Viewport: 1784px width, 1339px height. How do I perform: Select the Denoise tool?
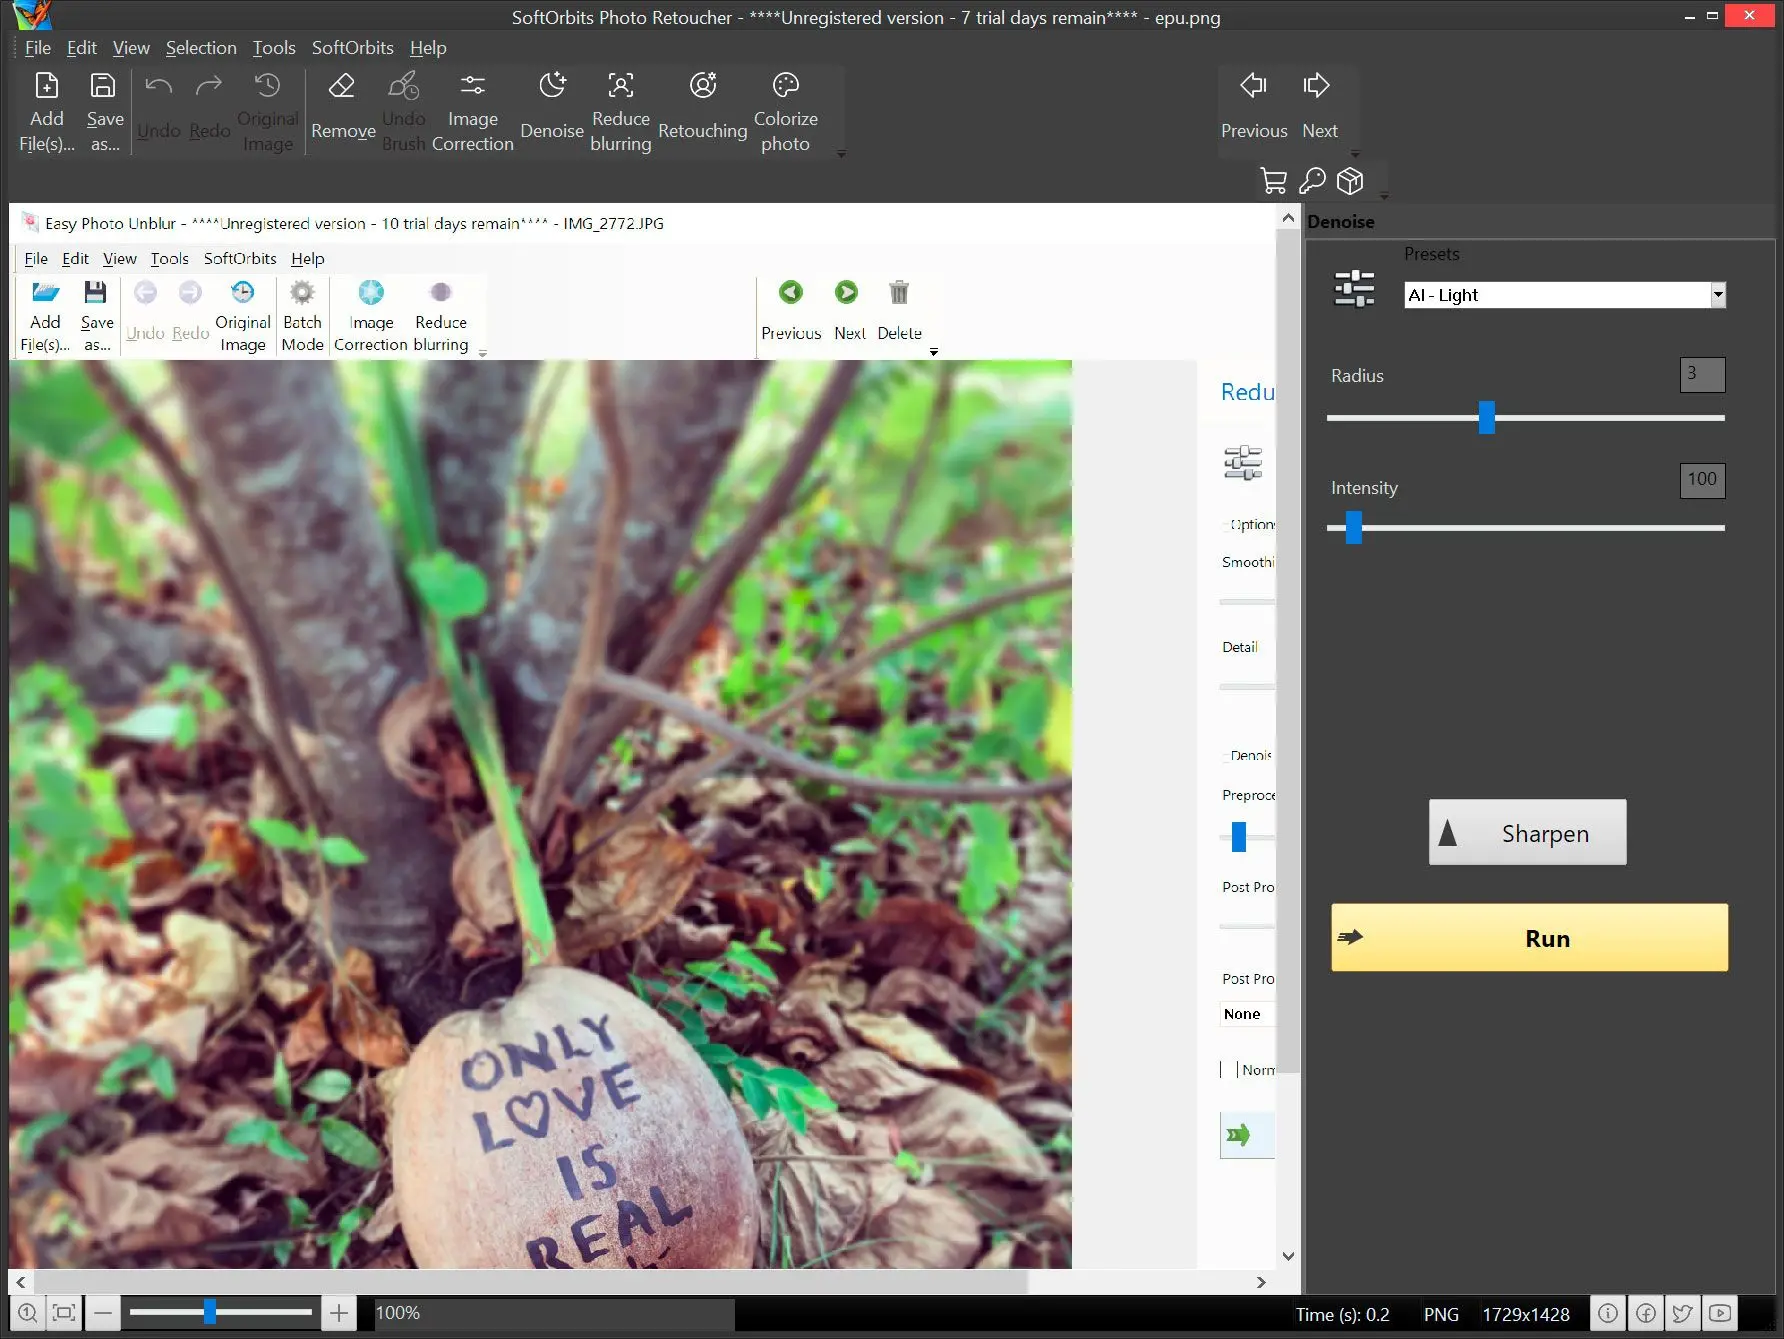tap(551, 108)
